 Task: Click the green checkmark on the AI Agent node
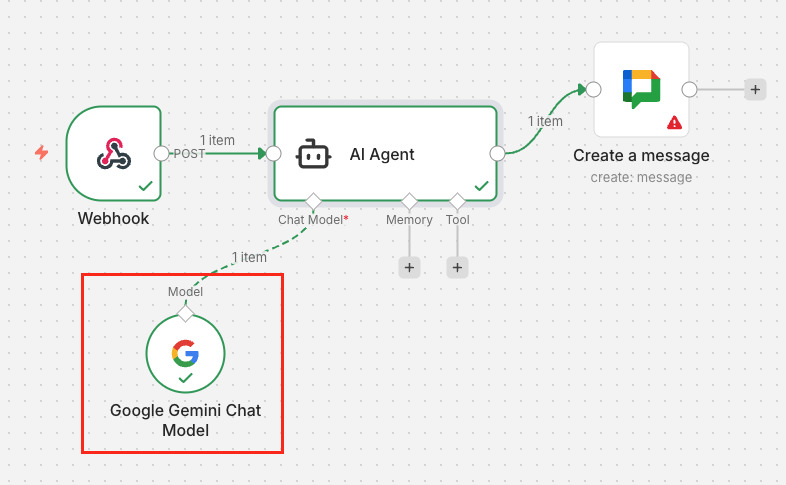coord(481,186)
